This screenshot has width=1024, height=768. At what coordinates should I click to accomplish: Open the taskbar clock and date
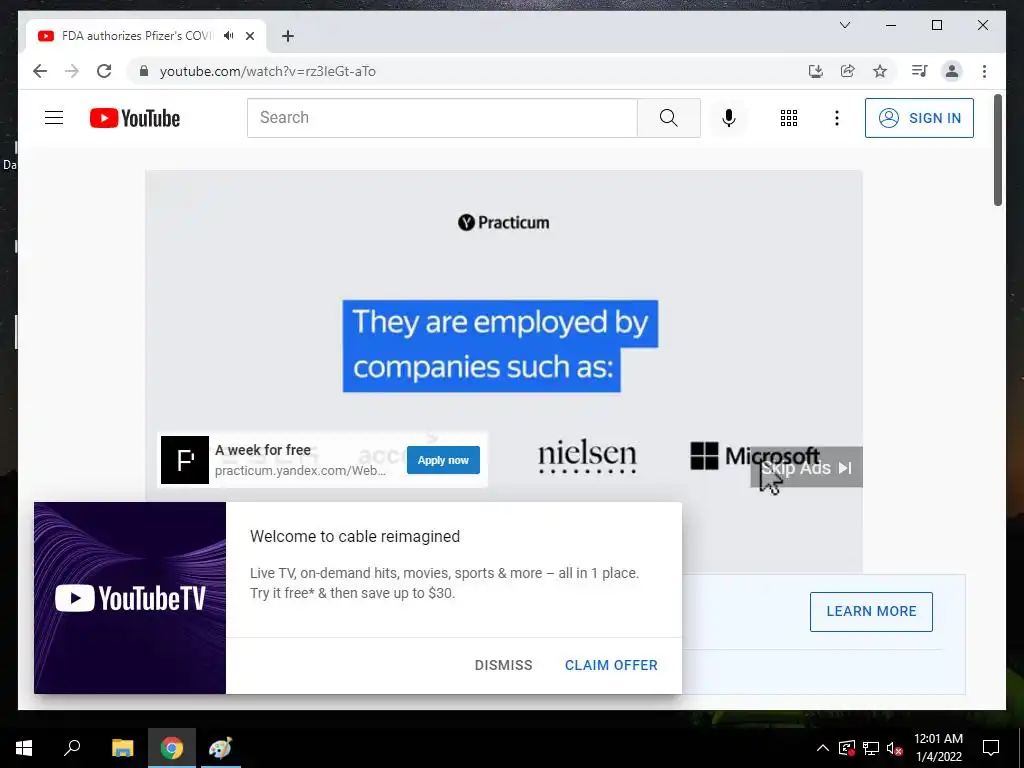(938, 748)
